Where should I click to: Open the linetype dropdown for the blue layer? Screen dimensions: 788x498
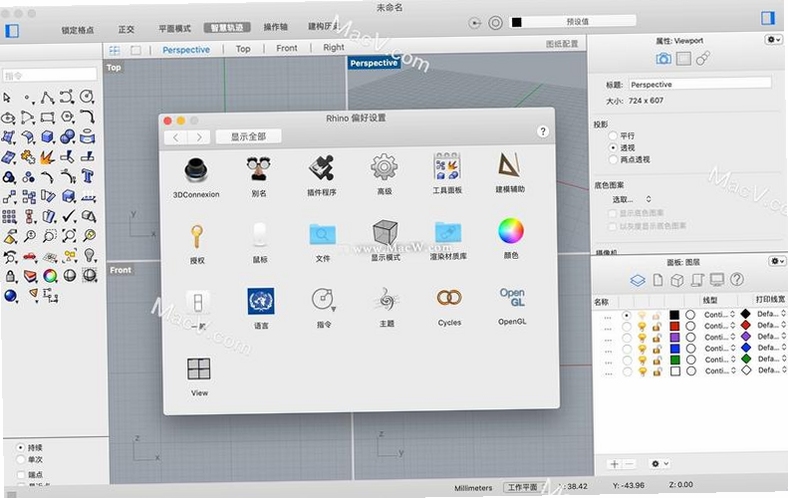pos(720,348)
